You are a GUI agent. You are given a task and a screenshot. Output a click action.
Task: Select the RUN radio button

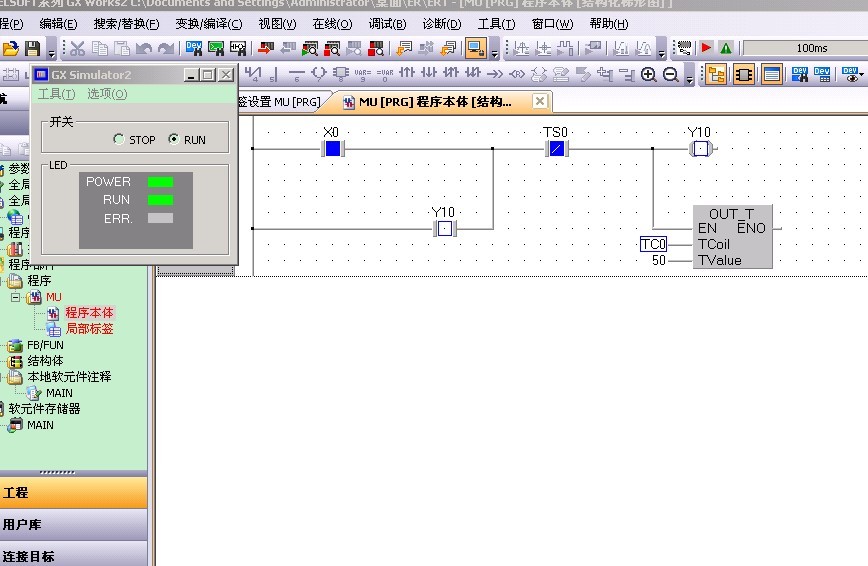[174, 140]
